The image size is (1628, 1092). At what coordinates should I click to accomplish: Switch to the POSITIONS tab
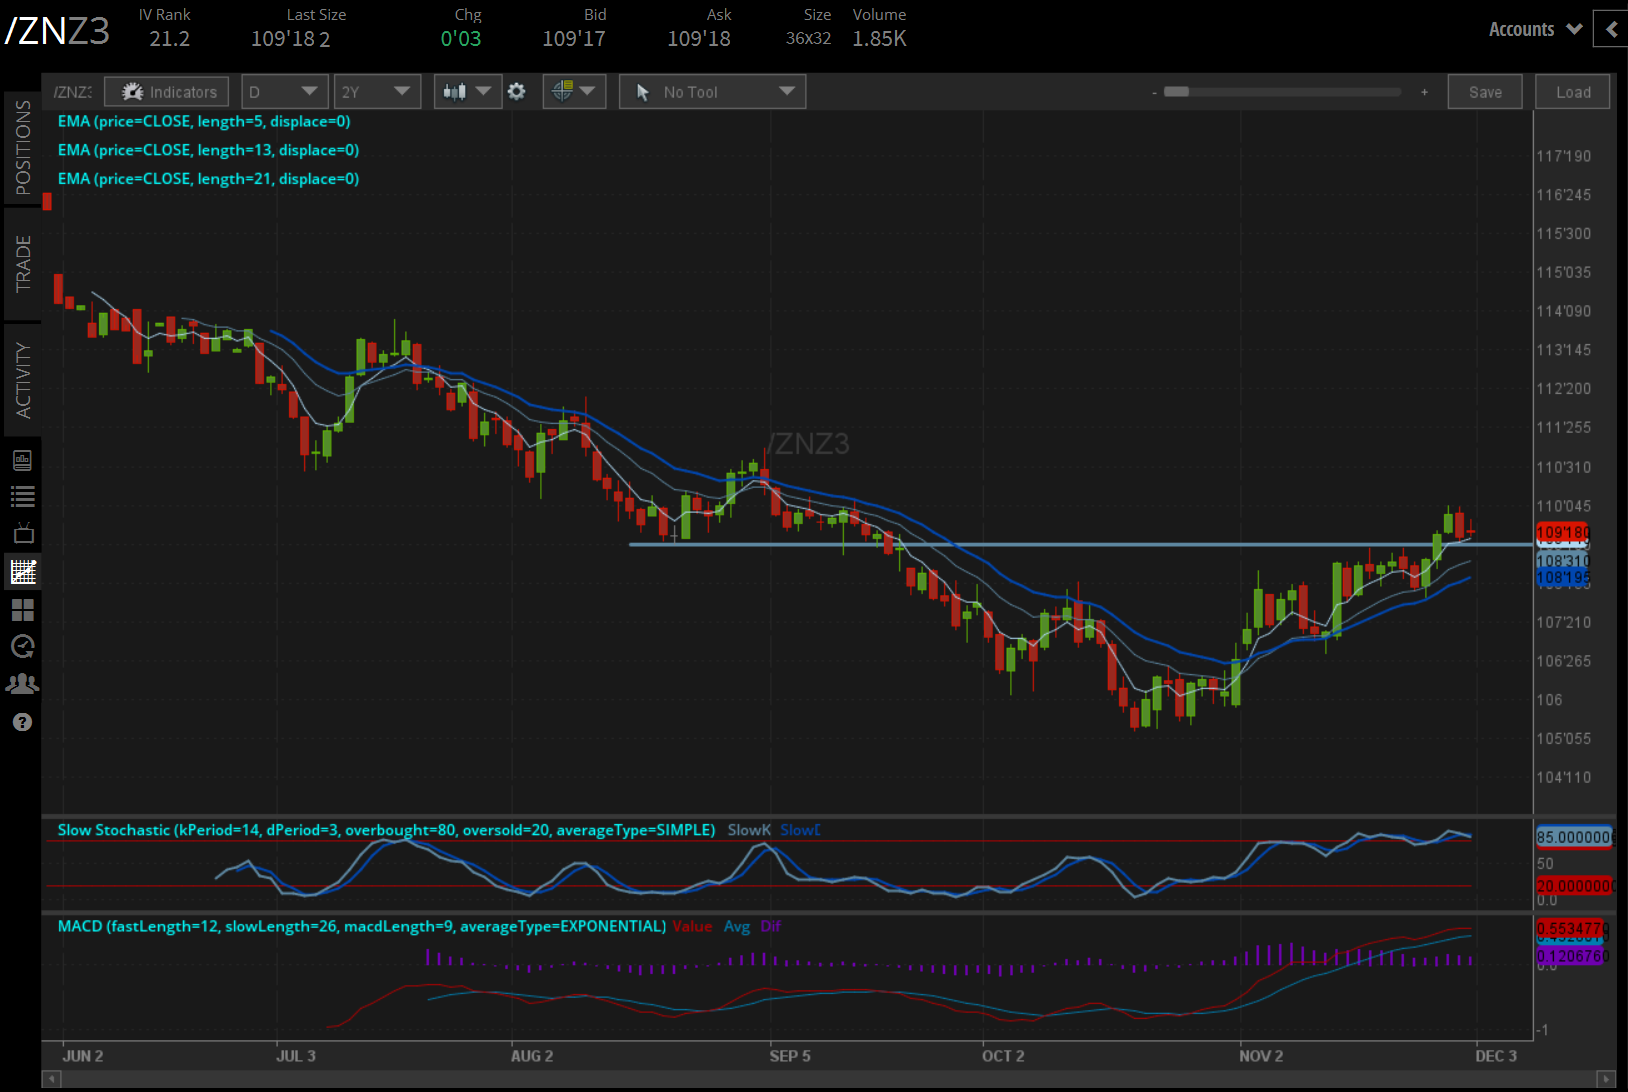(x=22, y=148)
